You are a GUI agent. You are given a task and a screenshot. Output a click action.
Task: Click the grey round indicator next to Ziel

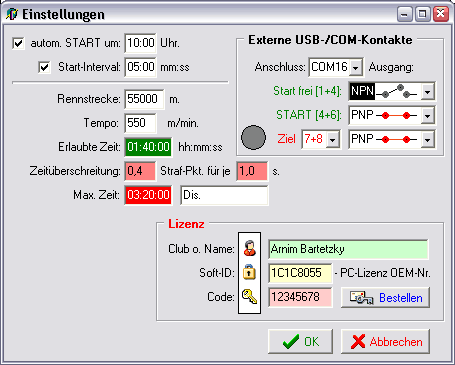(253, 137)
